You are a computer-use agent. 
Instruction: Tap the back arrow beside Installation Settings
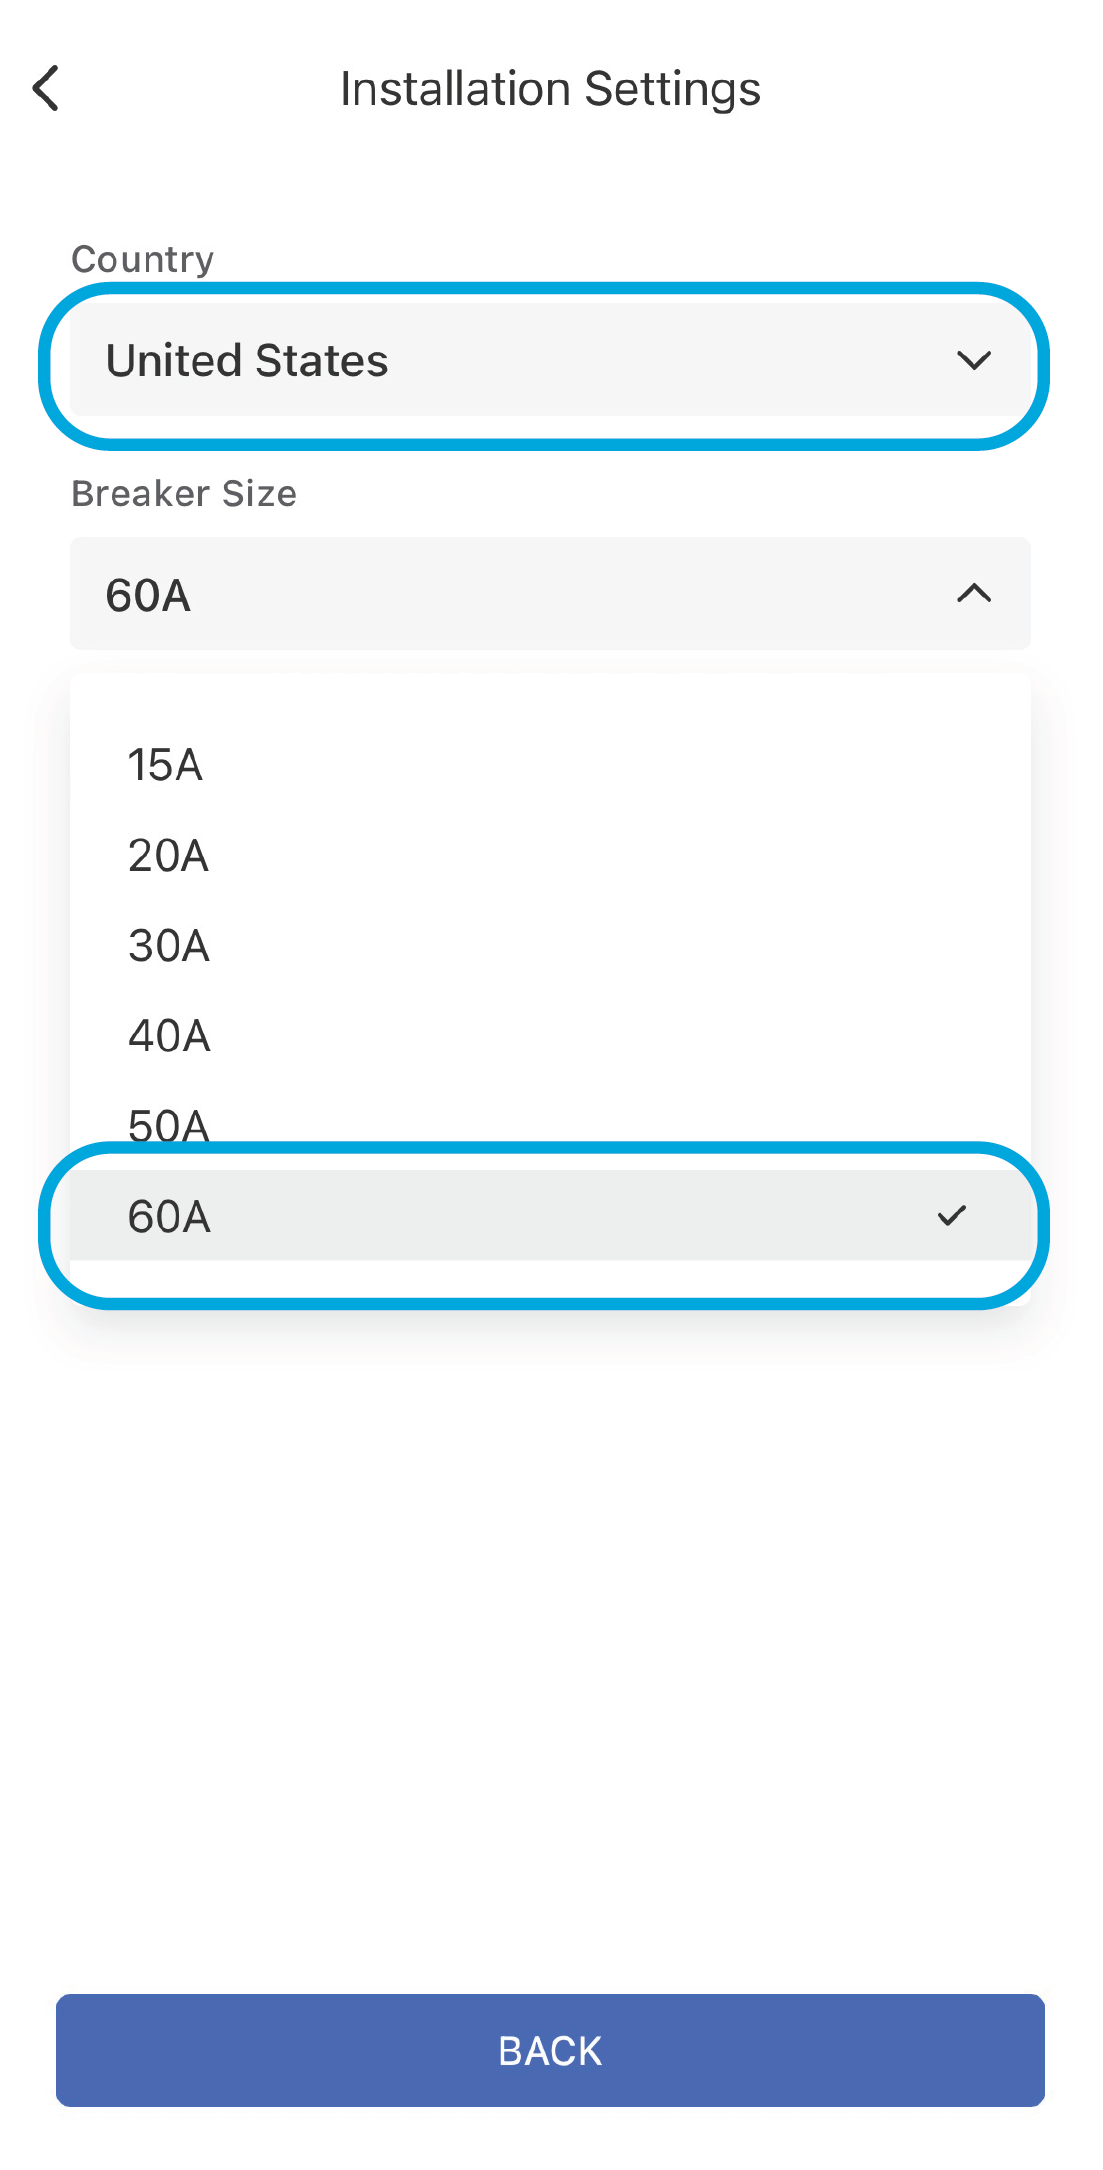tap(46, 88)
